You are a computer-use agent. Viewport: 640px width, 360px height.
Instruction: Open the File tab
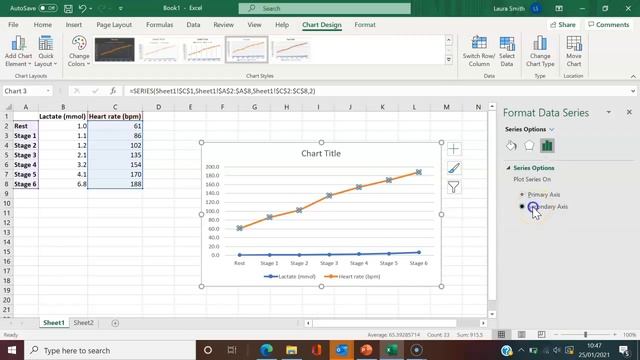(13, 25)
